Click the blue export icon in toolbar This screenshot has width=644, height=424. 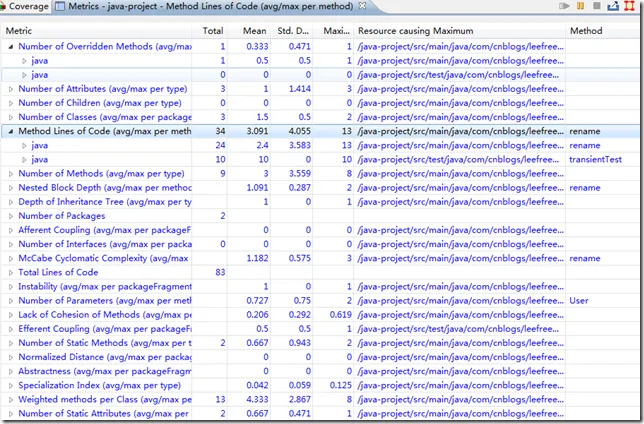click(613, 6)
